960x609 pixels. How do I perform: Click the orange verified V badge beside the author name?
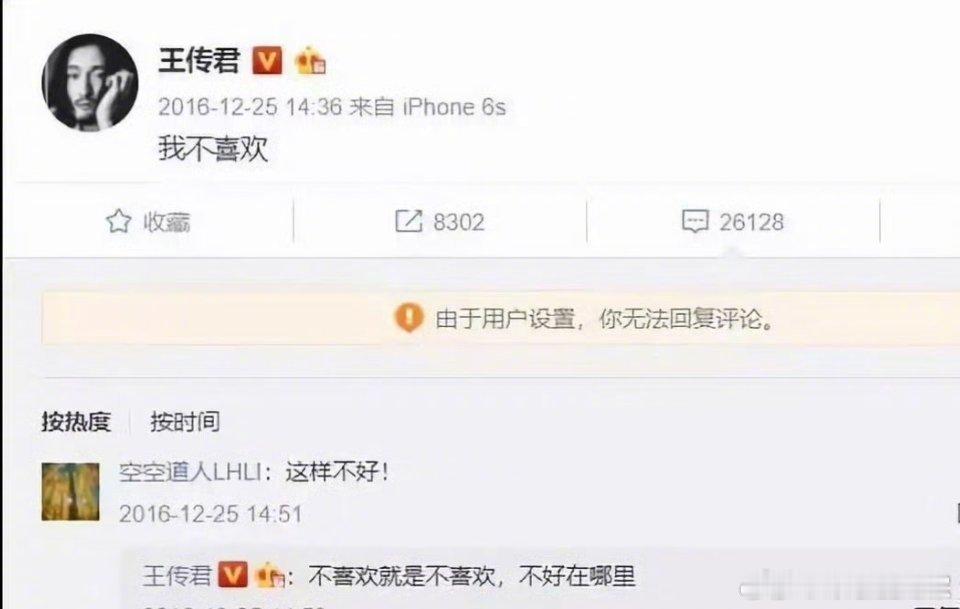(268, 61)
